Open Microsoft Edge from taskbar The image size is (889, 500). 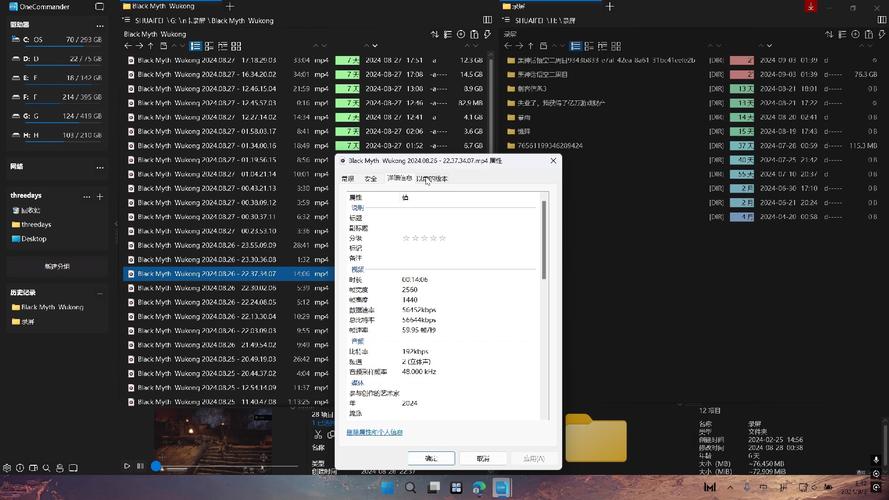(479, 488)
